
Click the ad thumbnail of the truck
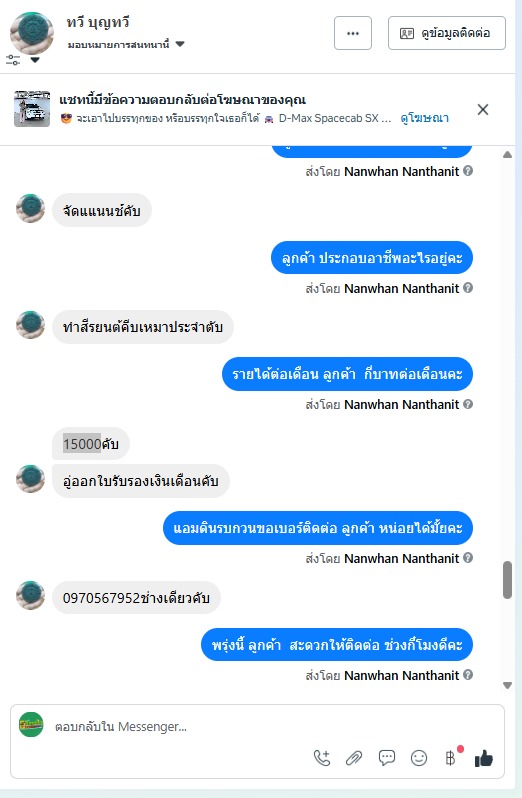pos(32,109)
